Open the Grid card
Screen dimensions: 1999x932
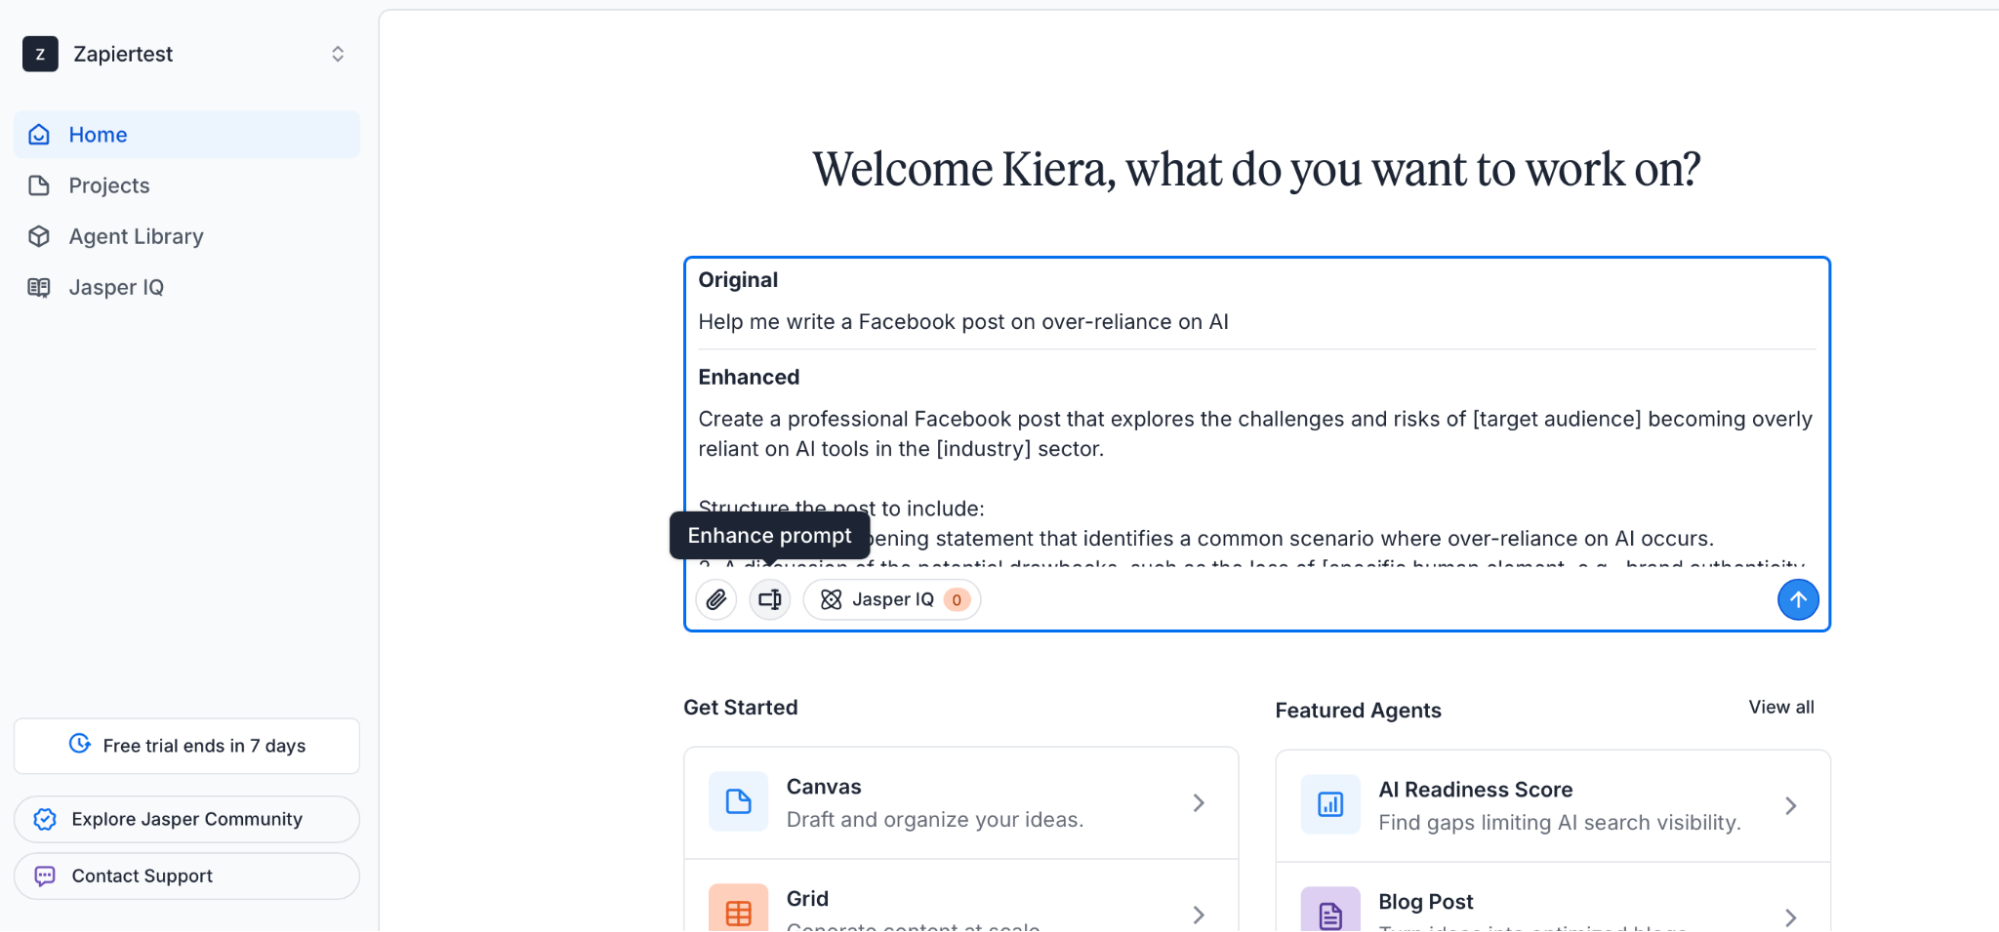click(x=961, y=897)
